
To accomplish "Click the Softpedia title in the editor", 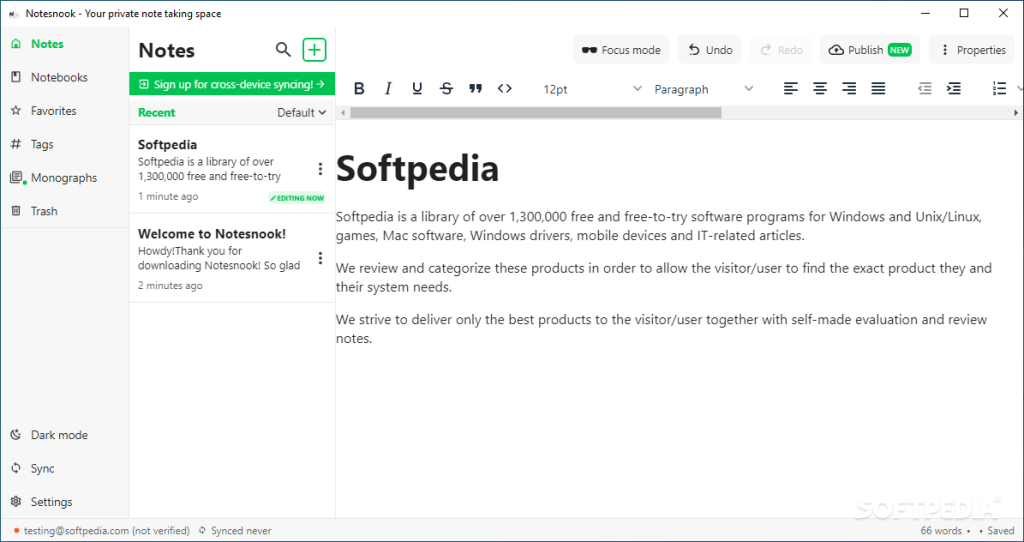I will pos(417,168).
